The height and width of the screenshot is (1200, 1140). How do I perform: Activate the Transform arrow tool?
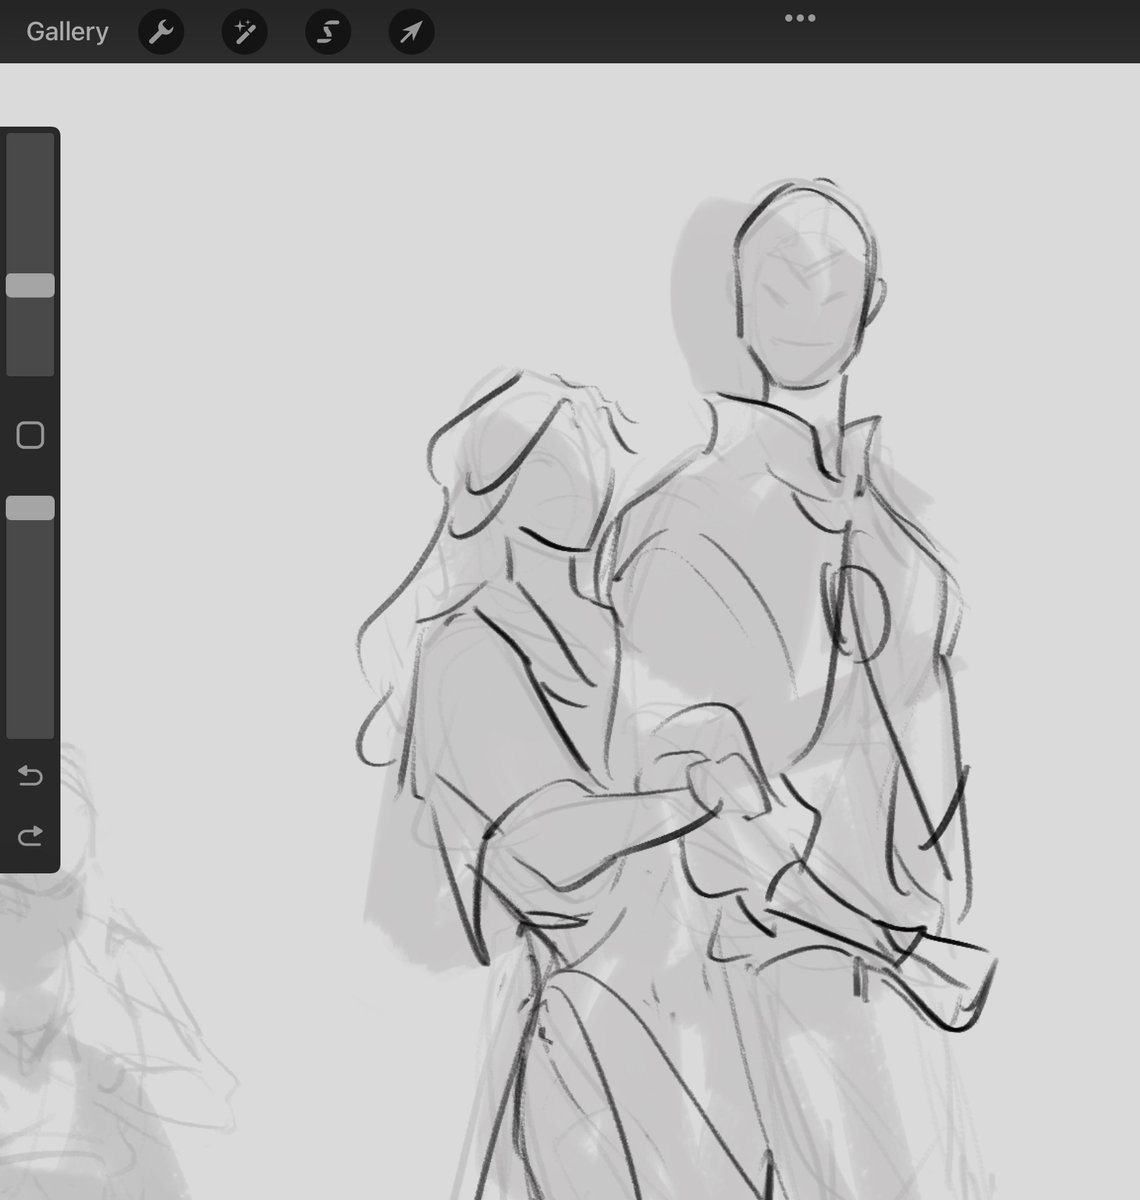[x=411, y=33]
